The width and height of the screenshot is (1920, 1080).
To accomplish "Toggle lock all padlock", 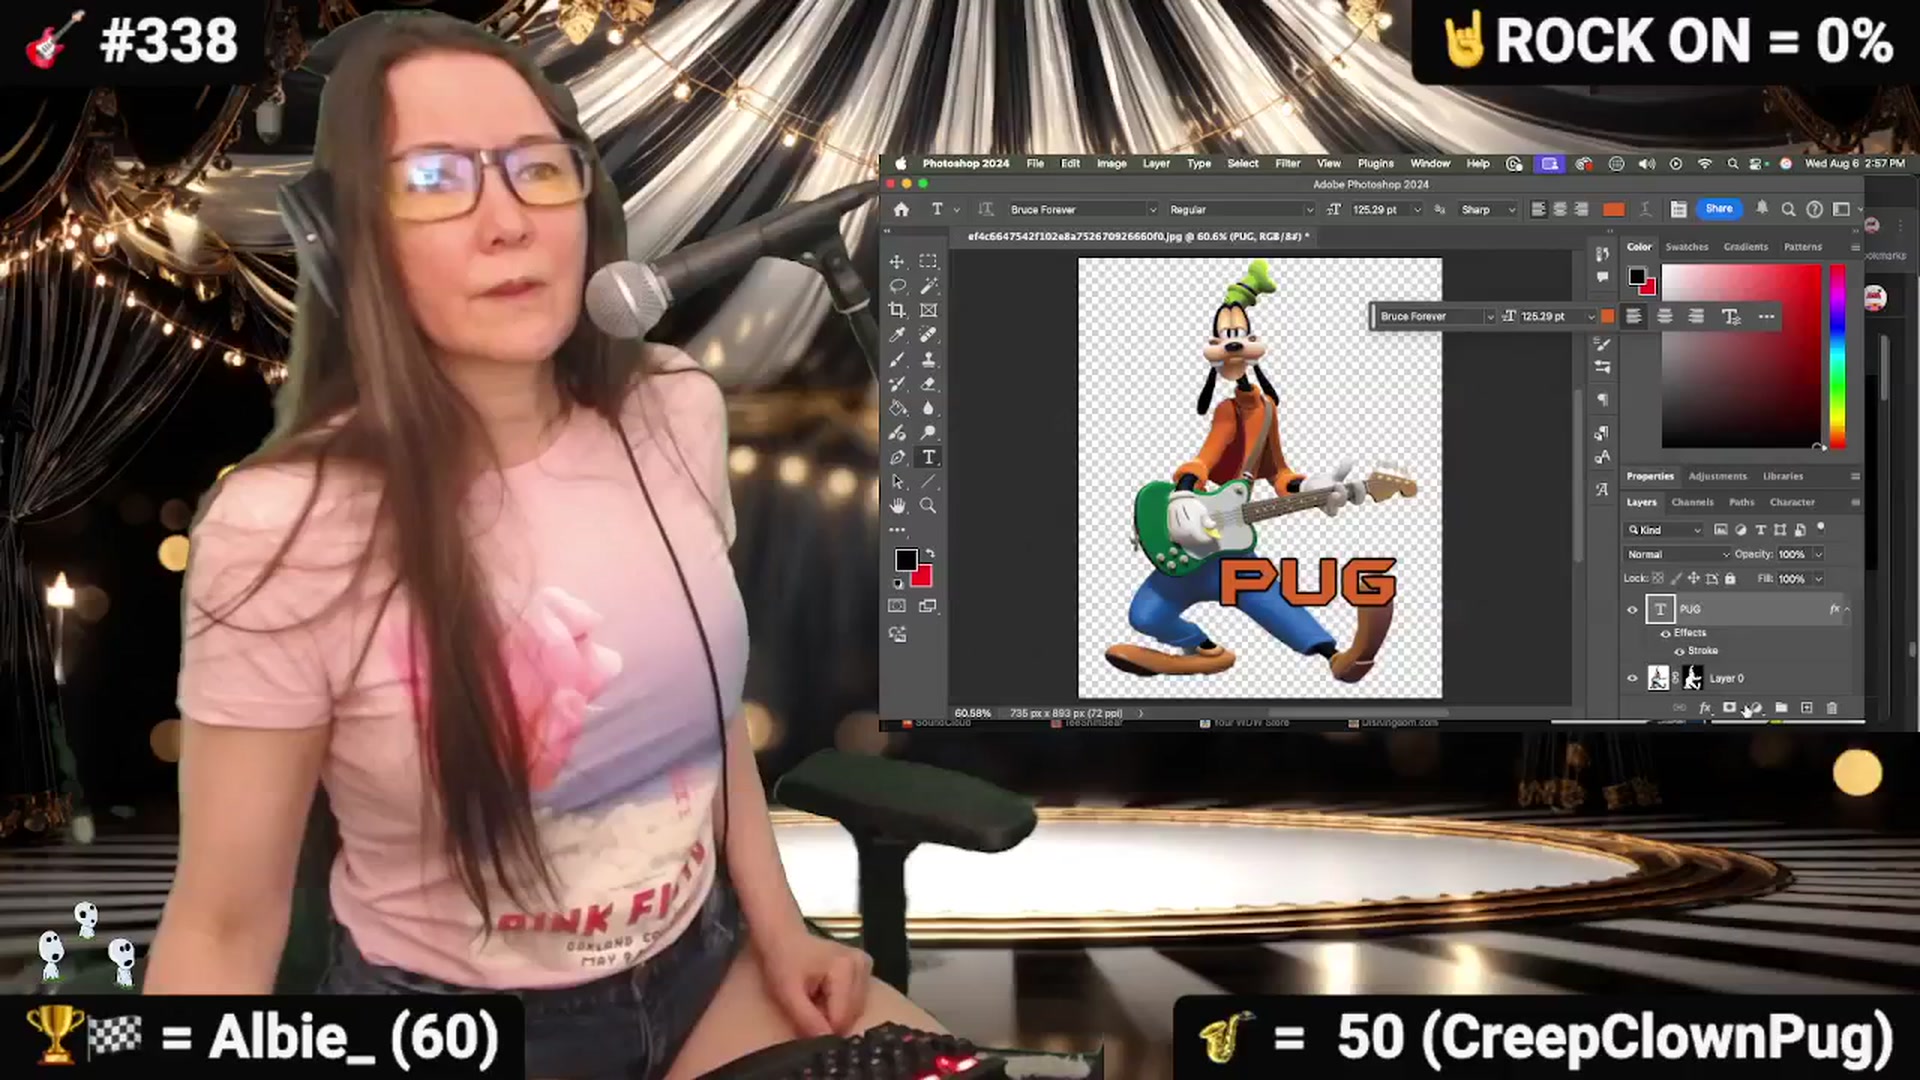I will (1730, 578).
